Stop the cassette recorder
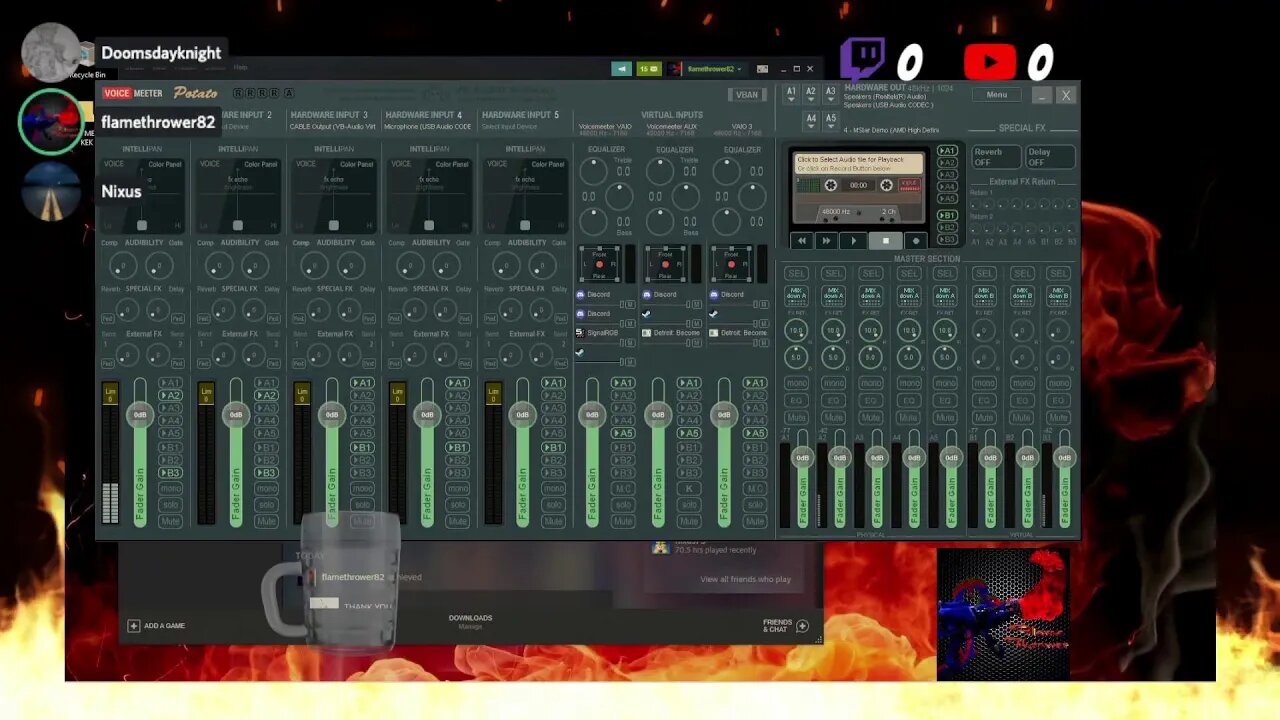1280x720 pixels. tap(885, 240)
